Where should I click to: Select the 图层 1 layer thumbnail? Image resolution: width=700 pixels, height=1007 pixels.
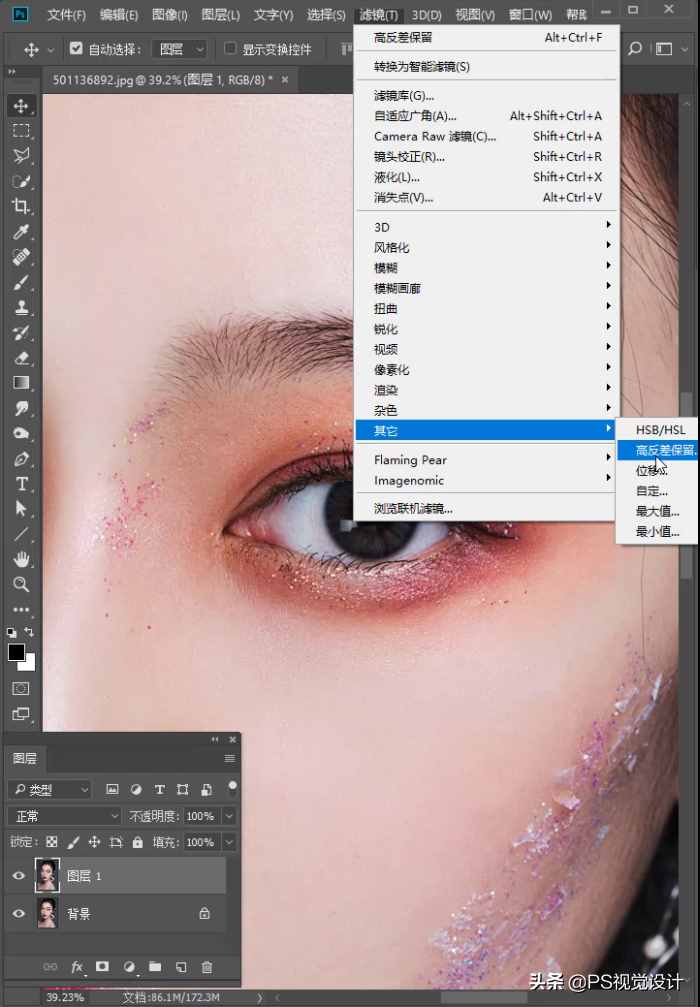pyautogui.click(x=47, y=875)
